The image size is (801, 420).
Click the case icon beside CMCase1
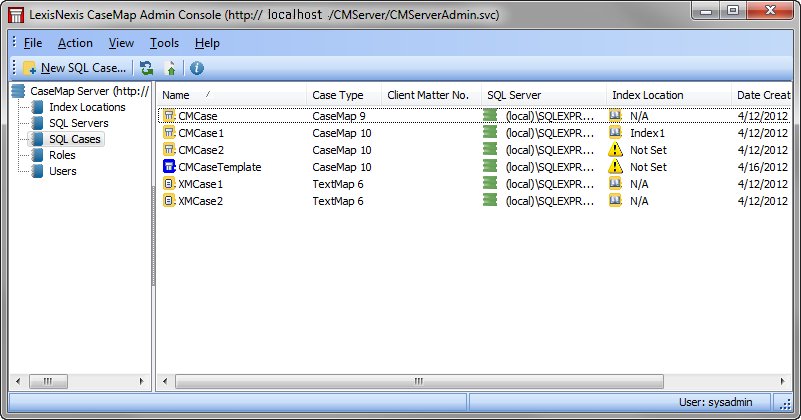(x=169, y=133)
